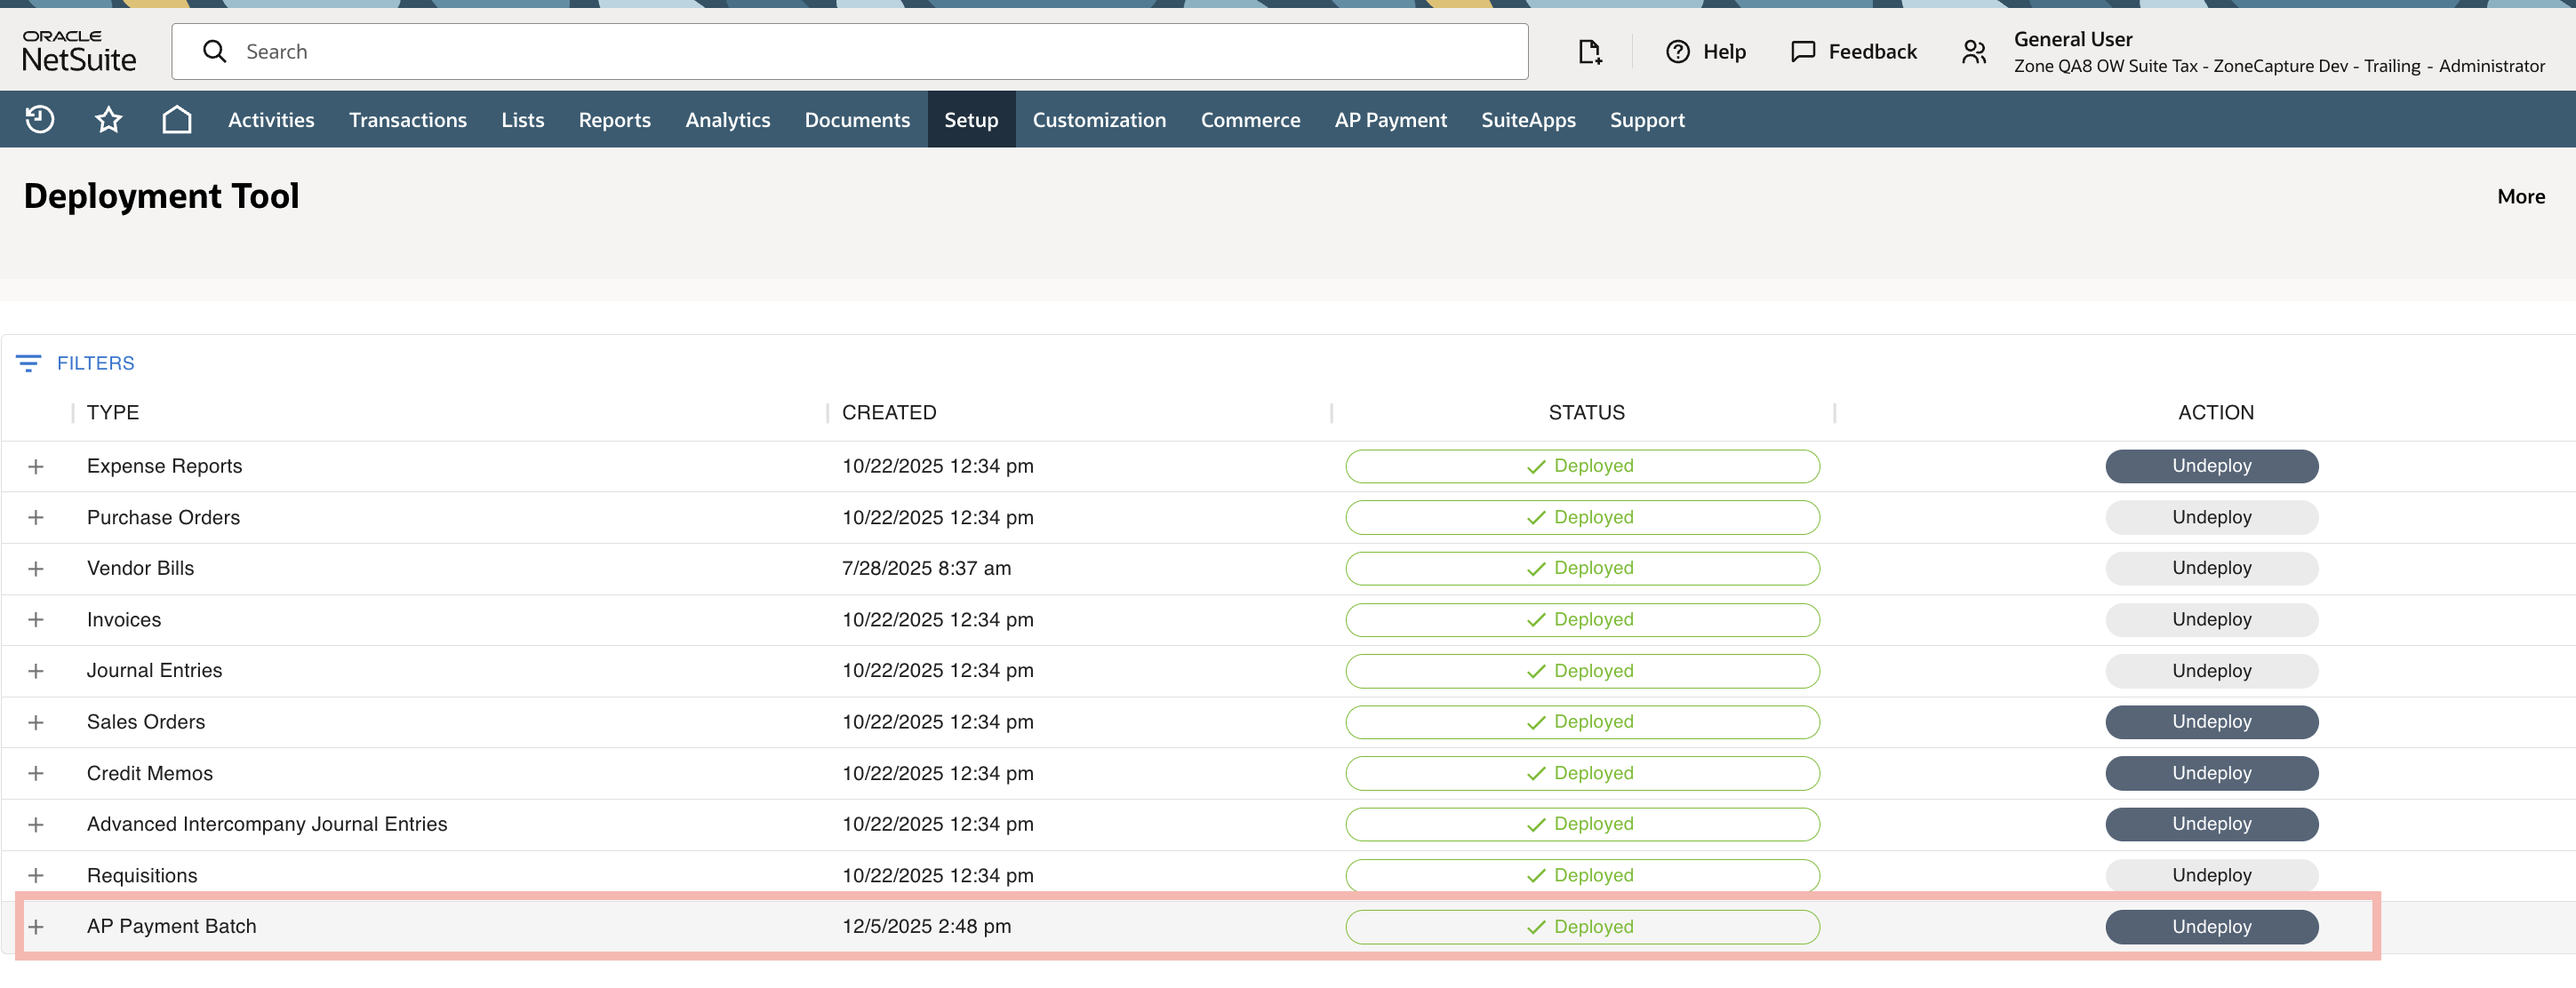The height and width of the screenshot is (988, 2576).
Task: Click the search magnifier icon
Action: coord(214,51)
